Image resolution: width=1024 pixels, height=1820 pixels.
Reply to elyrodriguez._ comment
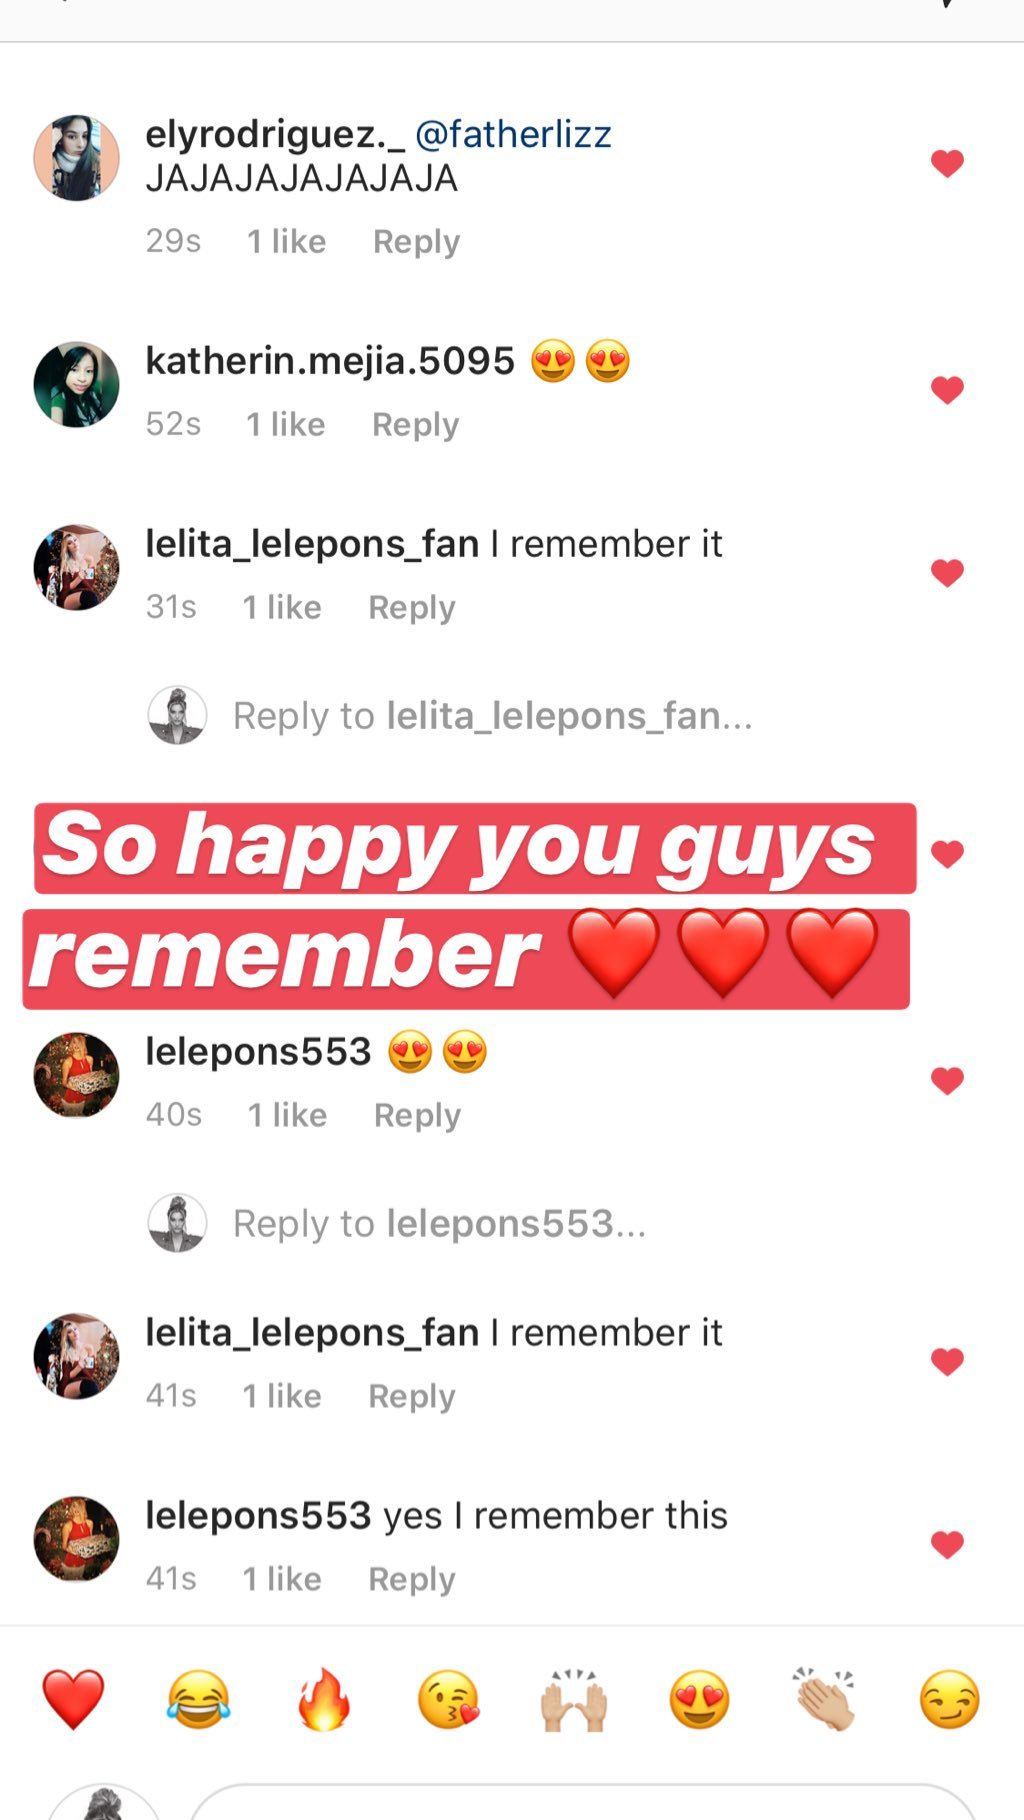[x=416, y=242]
